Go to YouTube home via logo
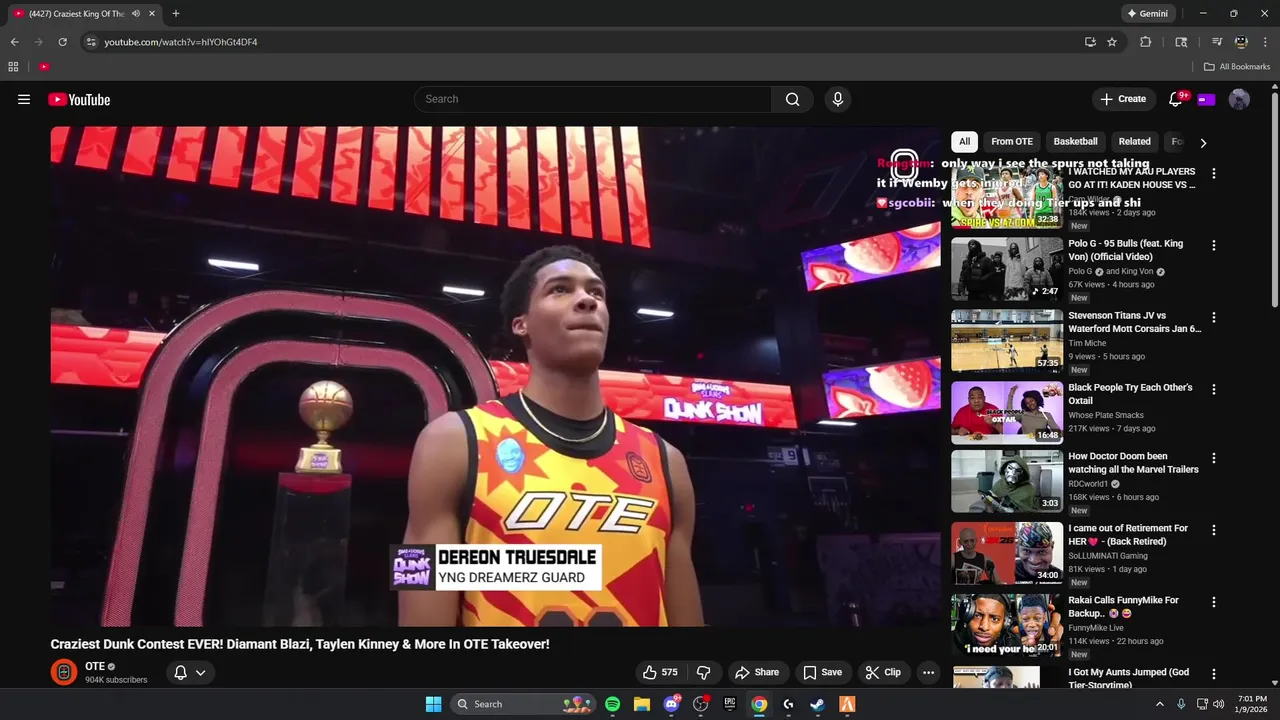Screen dimensions: 1280x720 79,99
